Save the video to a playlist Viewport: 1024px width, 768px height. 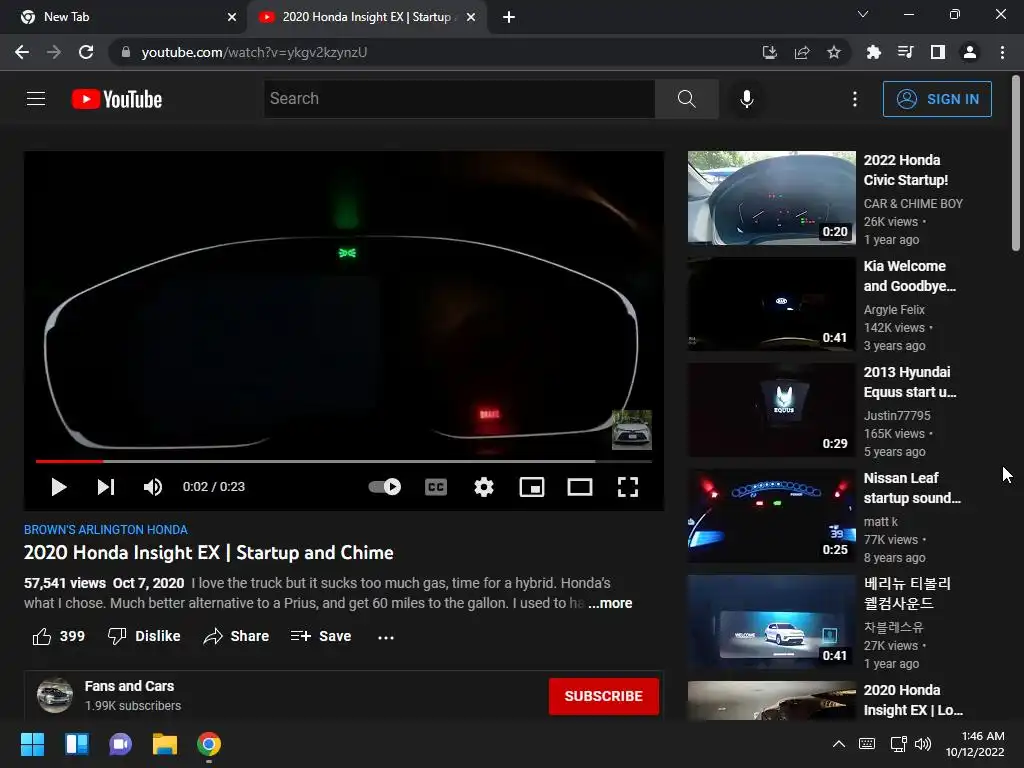point(321,637)
